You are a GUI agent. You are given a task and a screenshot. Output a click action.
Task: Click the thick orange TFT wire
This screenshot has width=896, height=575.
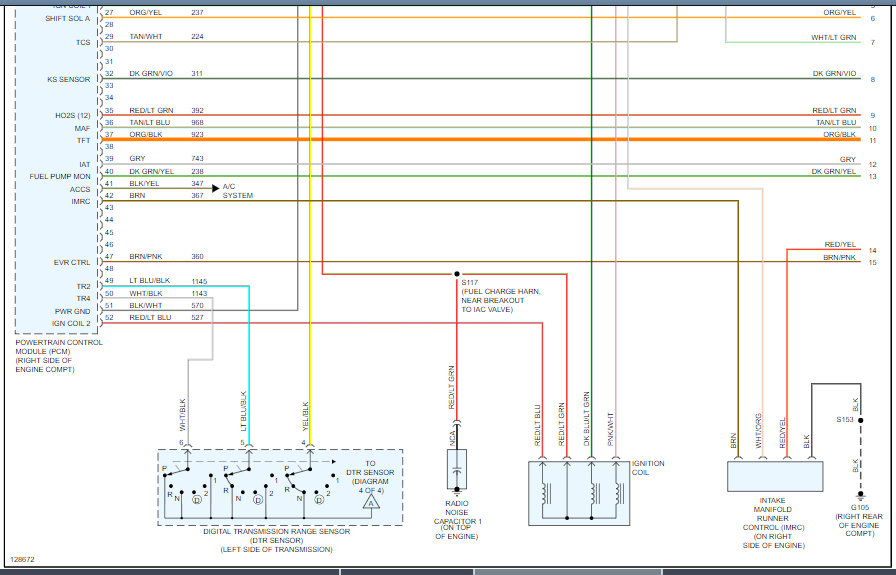pos(500,140)
